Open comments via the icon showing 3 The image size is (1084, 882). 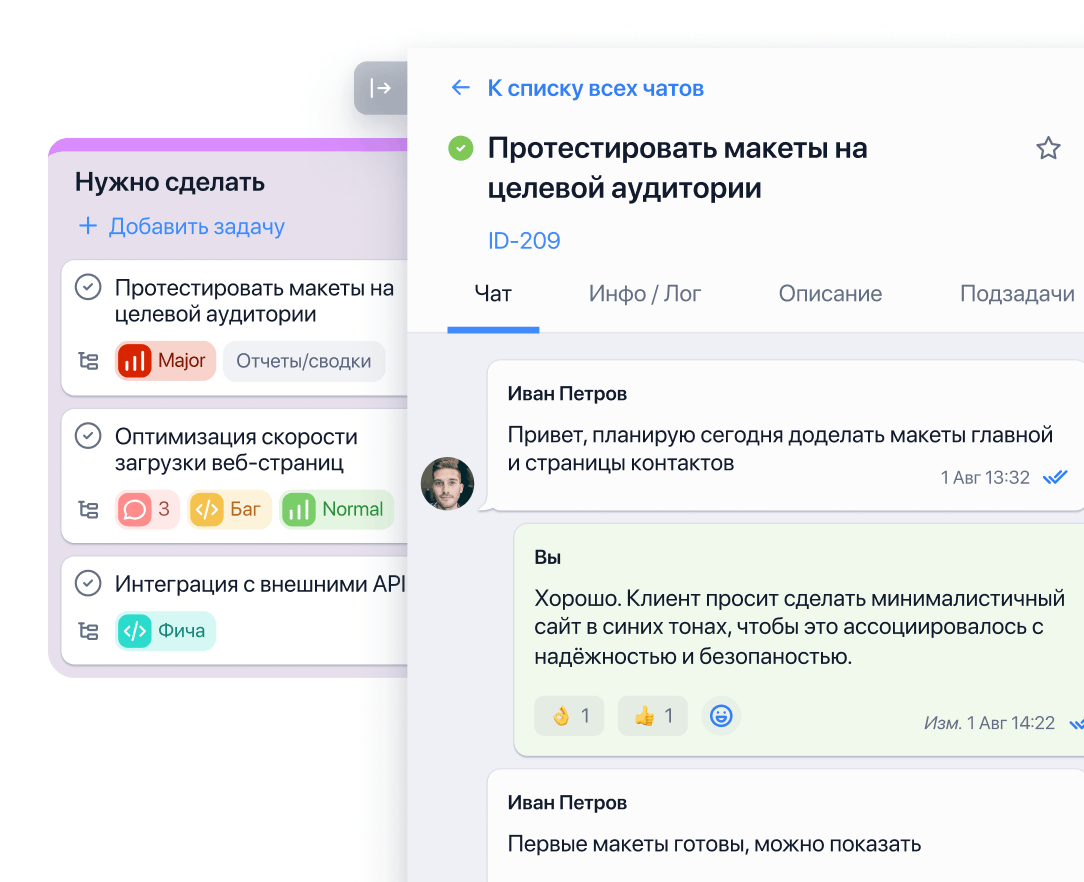click(x=146, y=509)
